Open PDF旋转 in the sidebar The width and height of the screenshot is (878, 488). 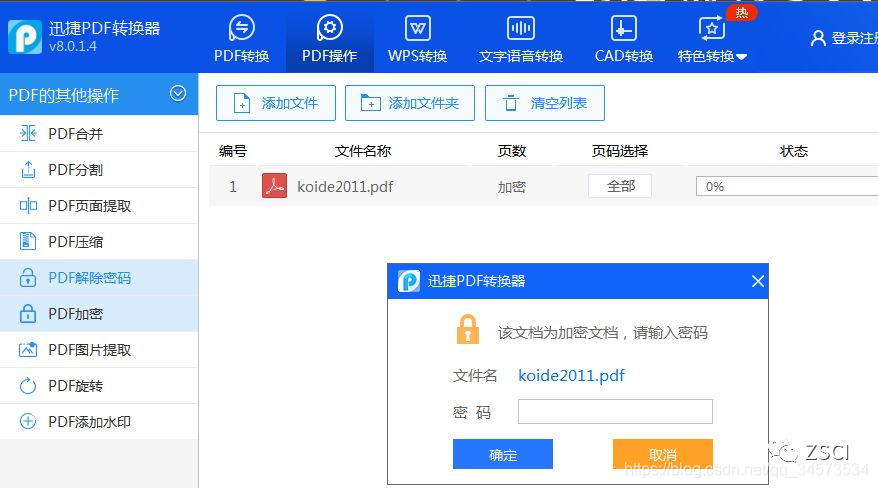(x=99, y=386)
